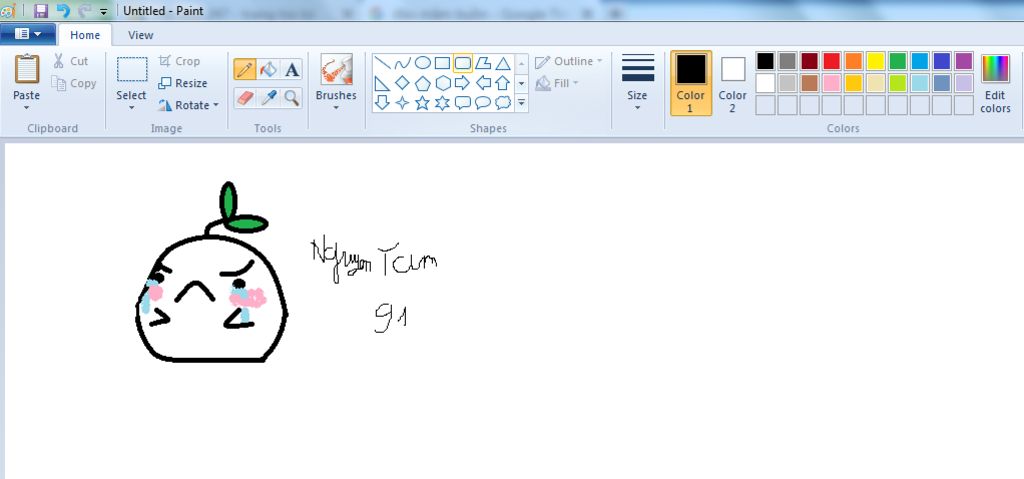Pick the orange color swatch
Image resolution: width=1024 pixels, height=479 pixels.
point(854,61)
